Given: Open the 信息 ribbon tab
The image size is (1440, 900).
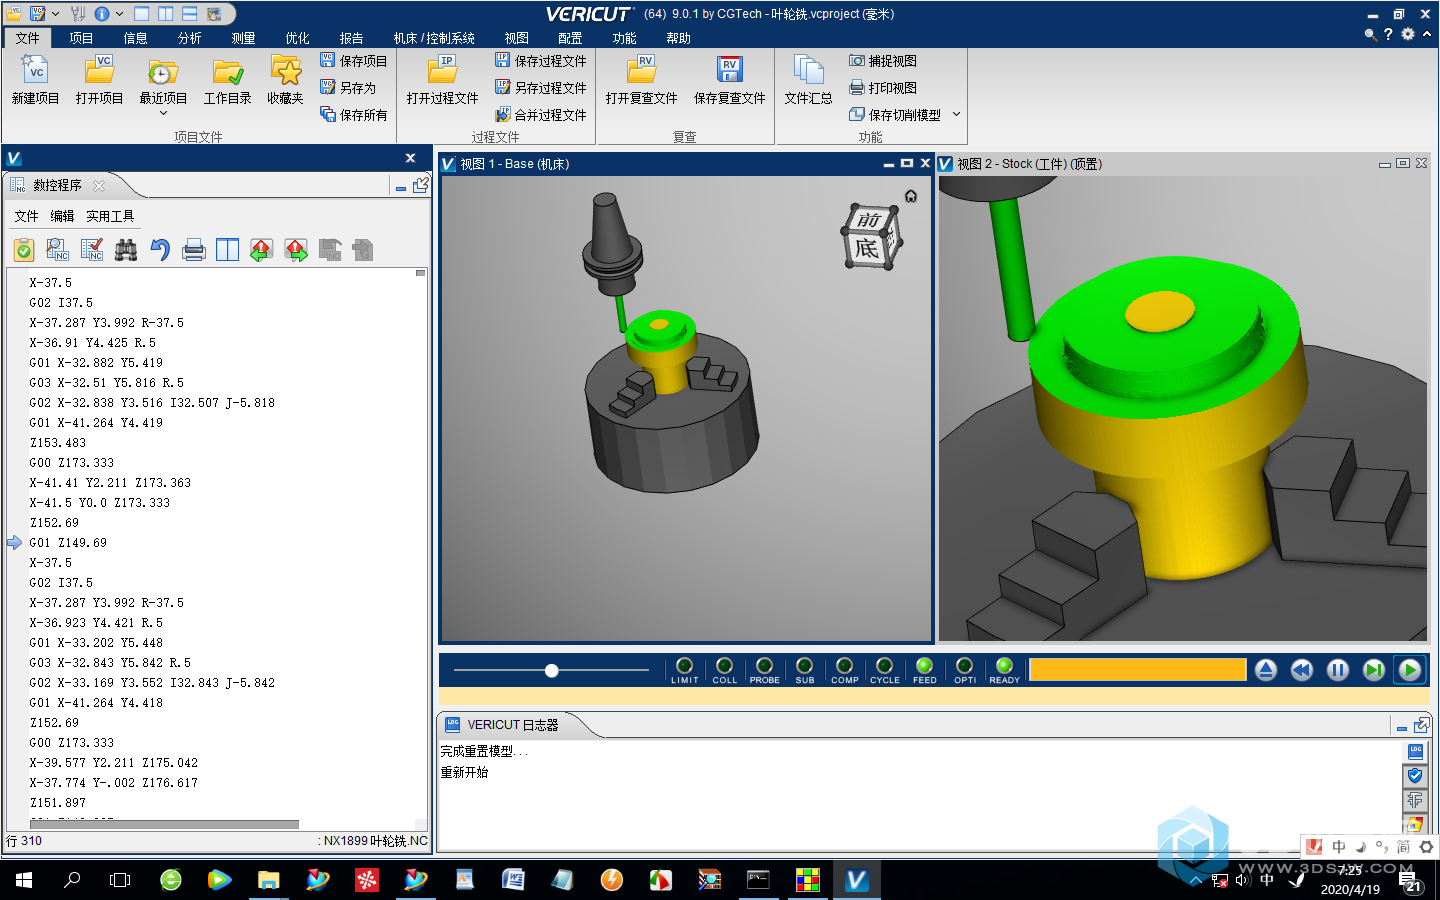Looking at the screenshot, I should pos(135,38).
